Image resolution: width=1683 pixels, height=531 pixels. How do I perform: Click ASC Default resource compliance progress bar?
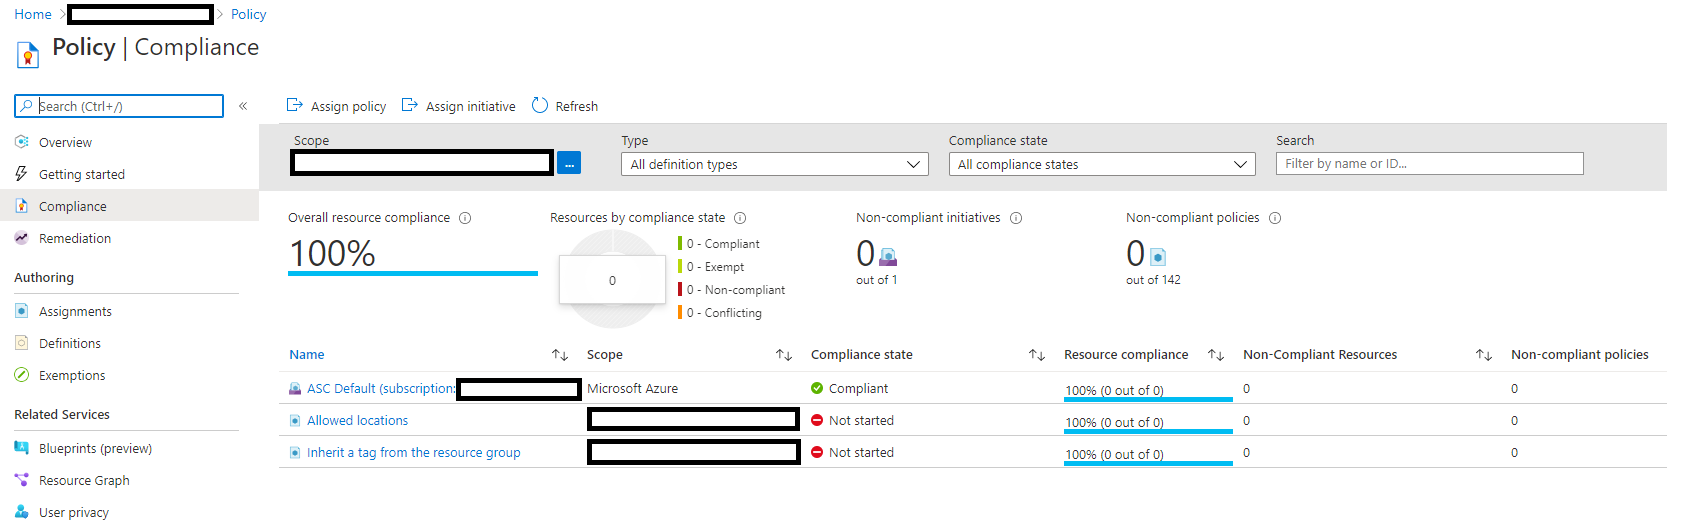tap(1147, 399)
